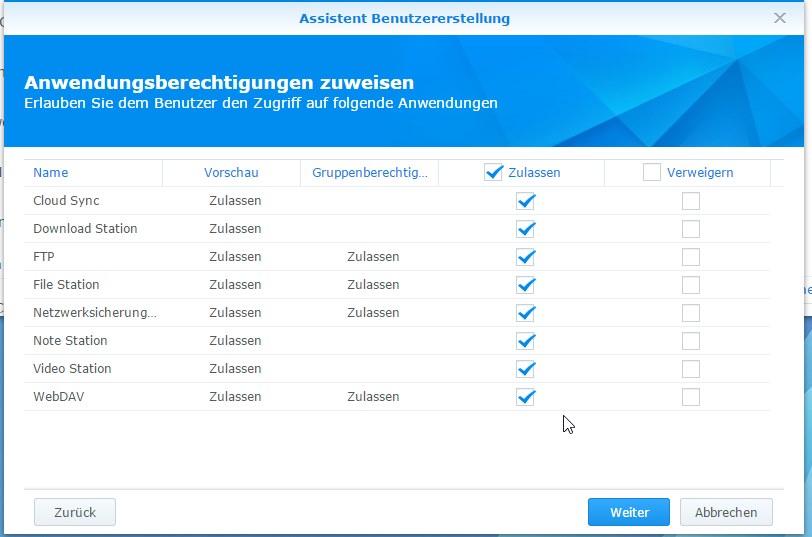Deny FTP access via Verweigern checkbox
This screenshot has height=537, width=812.
click(691, 257)
